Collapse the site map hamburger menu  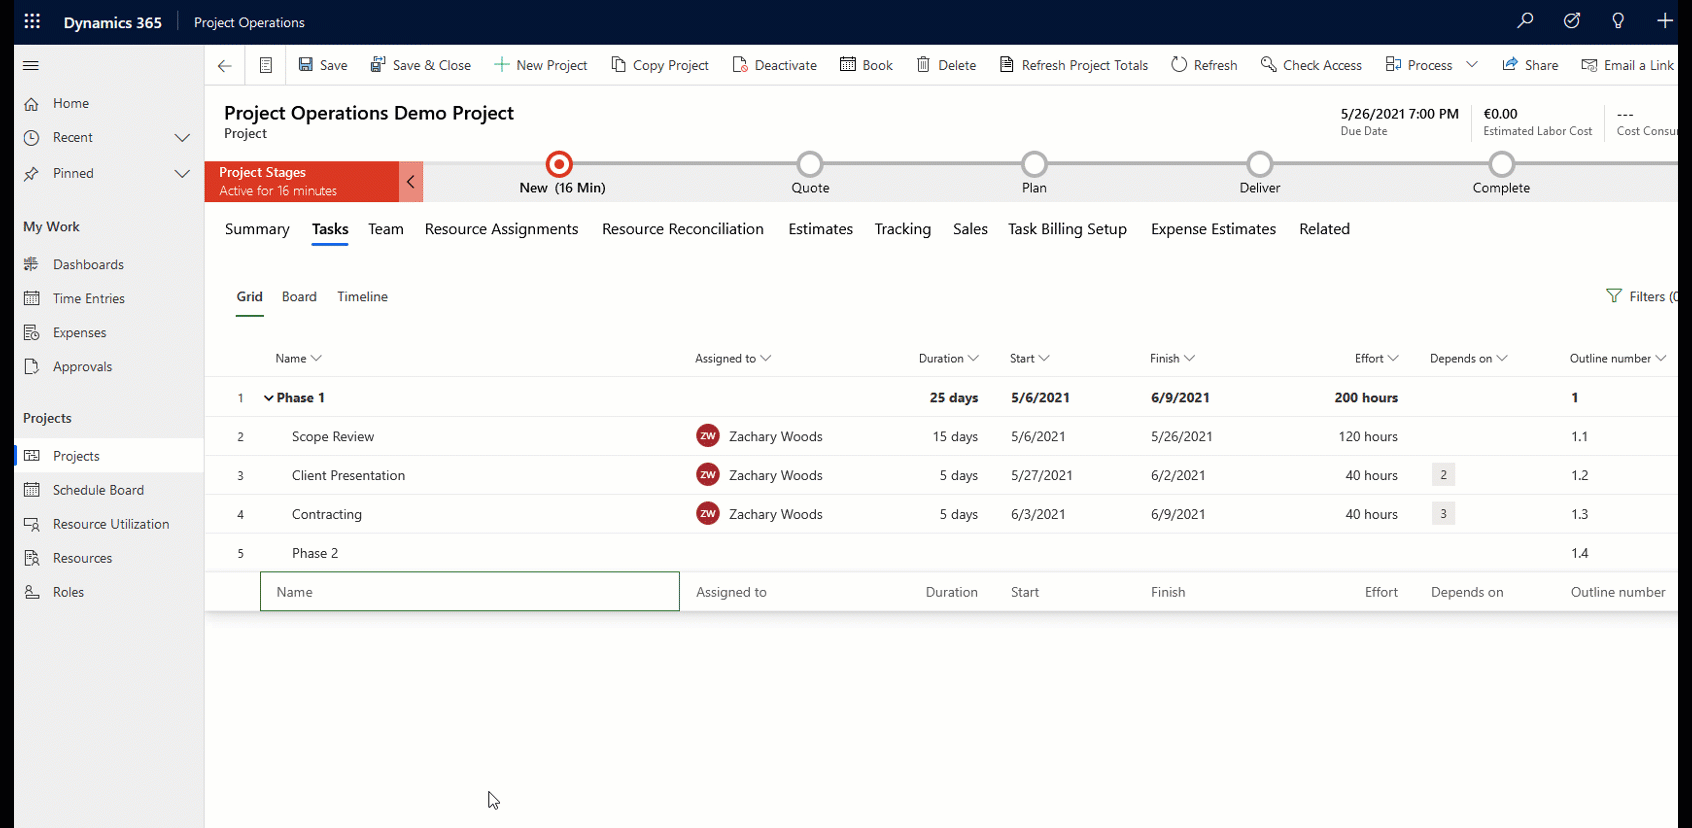click(x=31, y=65)
